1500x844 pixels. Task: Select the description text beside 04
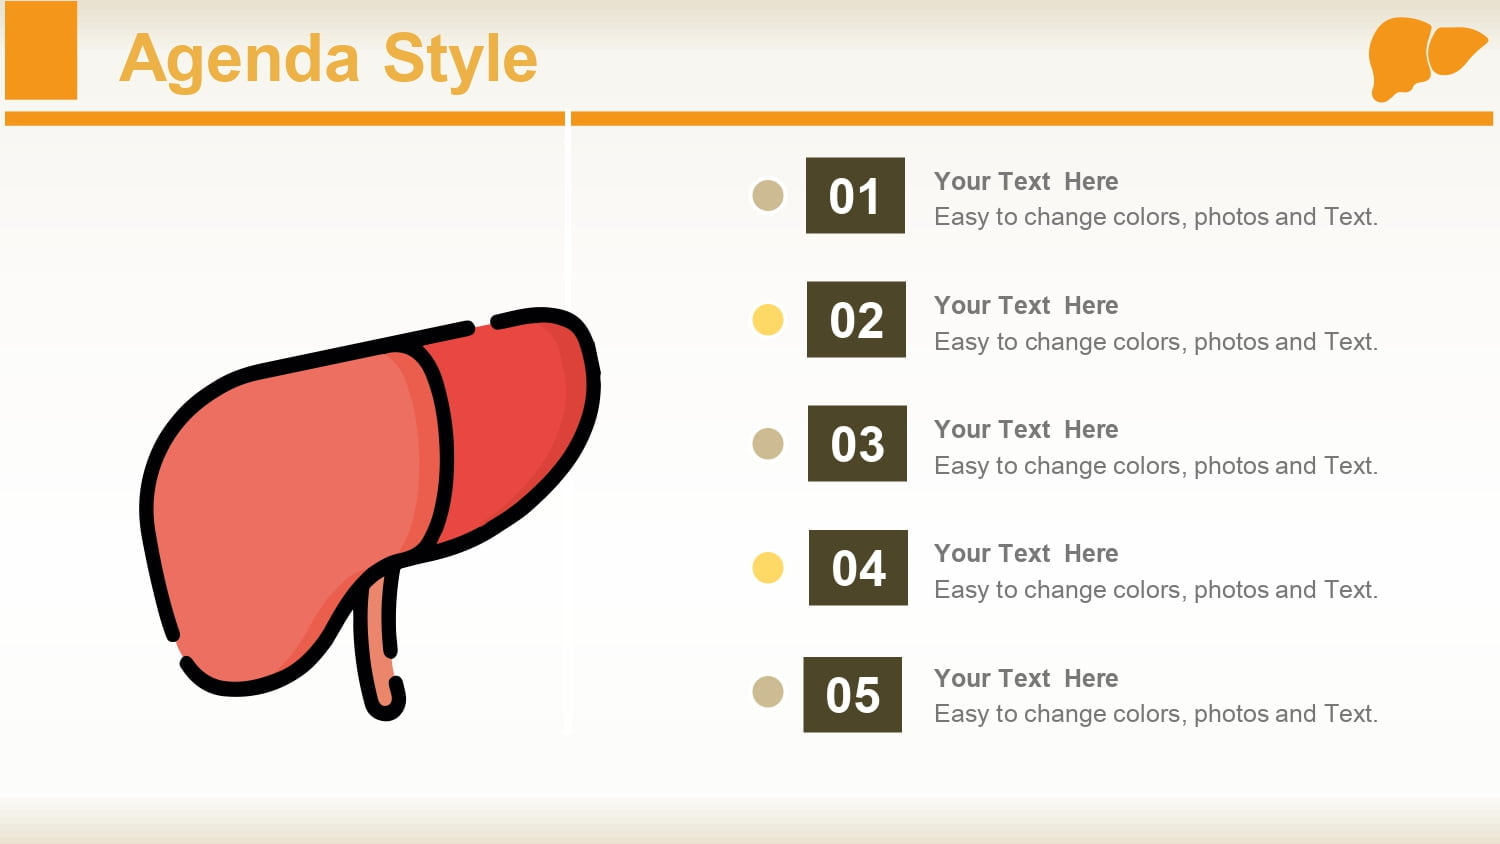pos(1156,590)
